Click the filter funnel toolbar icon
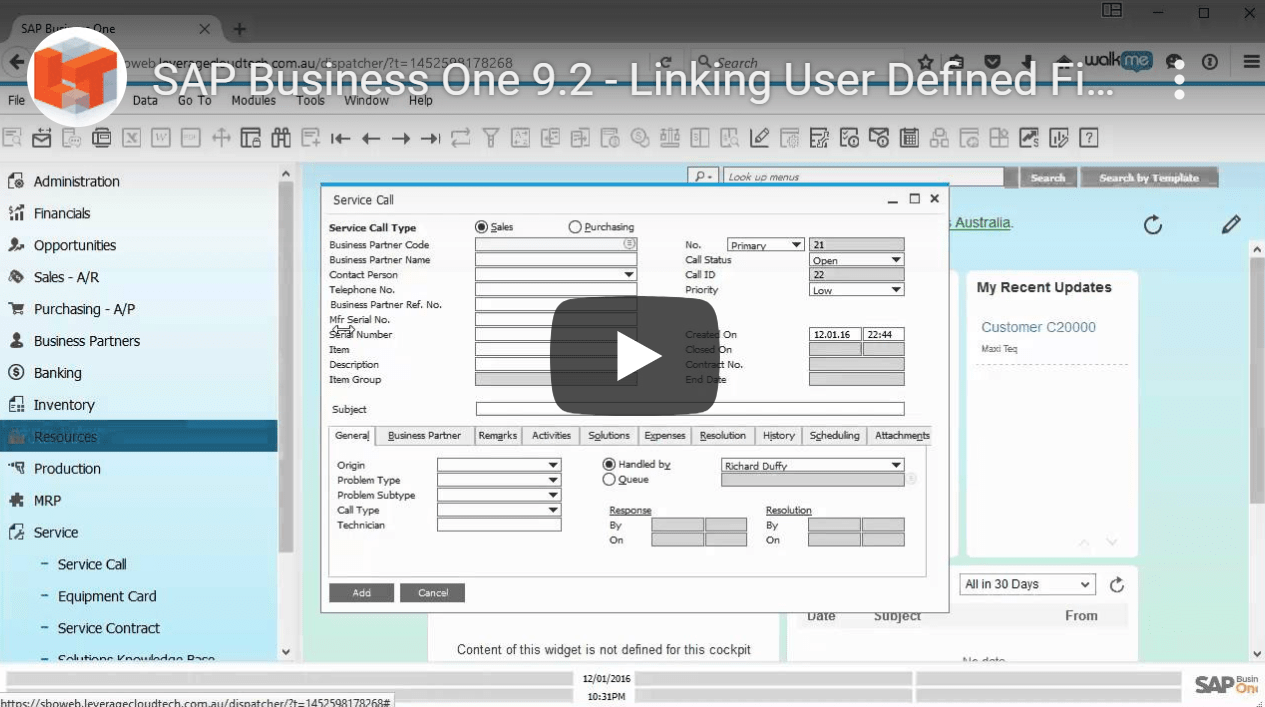The width and height of the screenshot is (1265, 707). 490,138
